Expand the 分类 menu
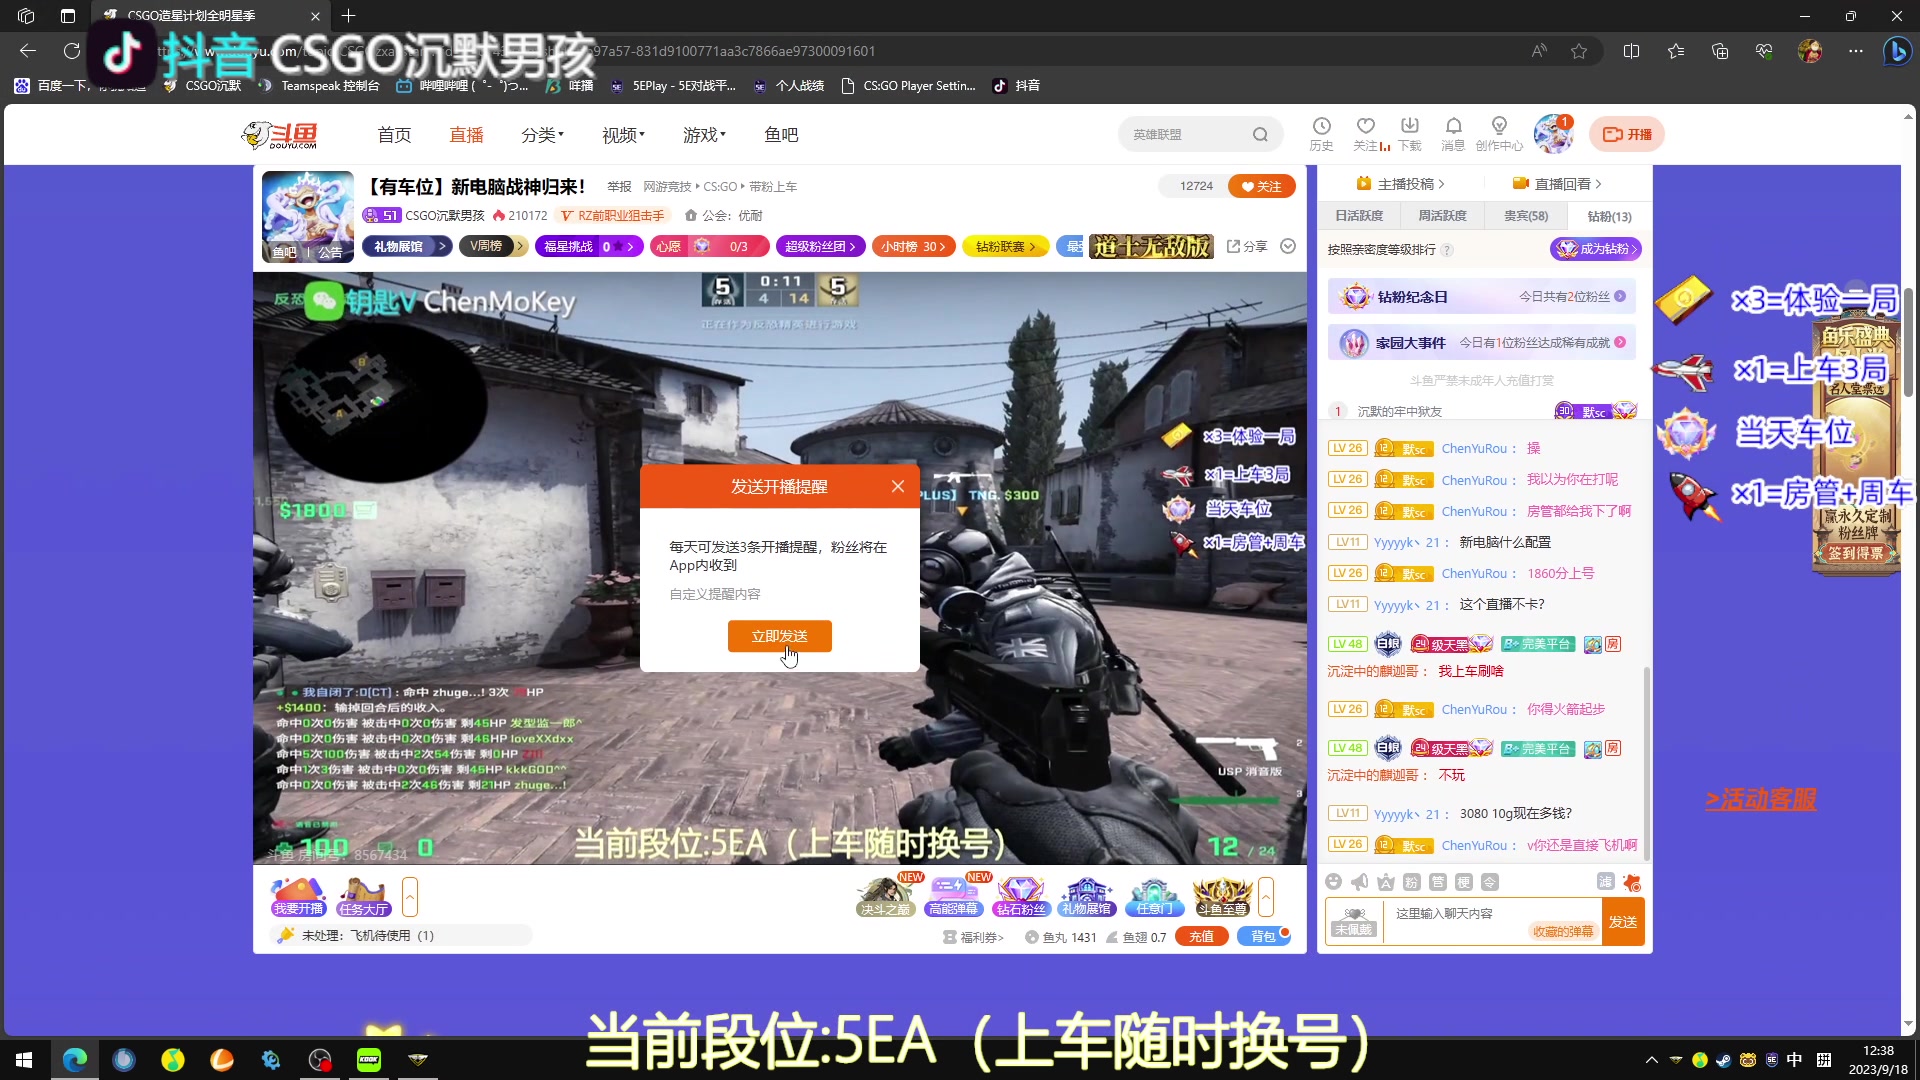The height and width of the screenshot is (1080, 1920). (542, 135)
